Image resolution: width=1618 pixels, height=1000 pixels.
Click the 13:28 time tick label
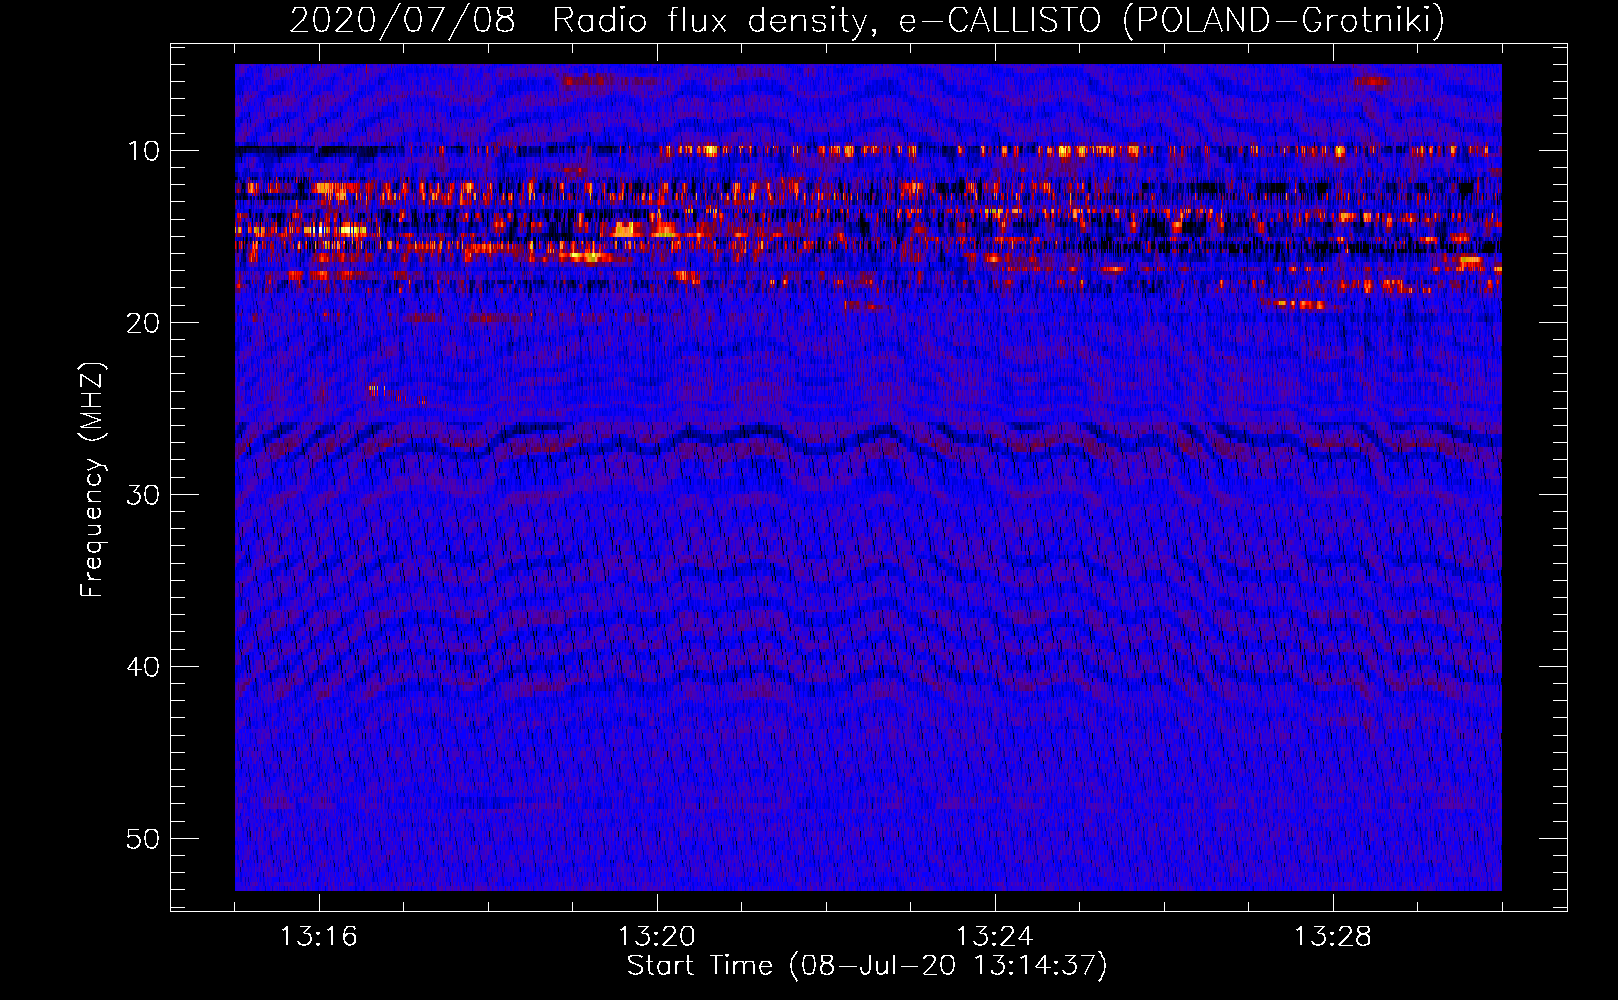point(1332,937)
